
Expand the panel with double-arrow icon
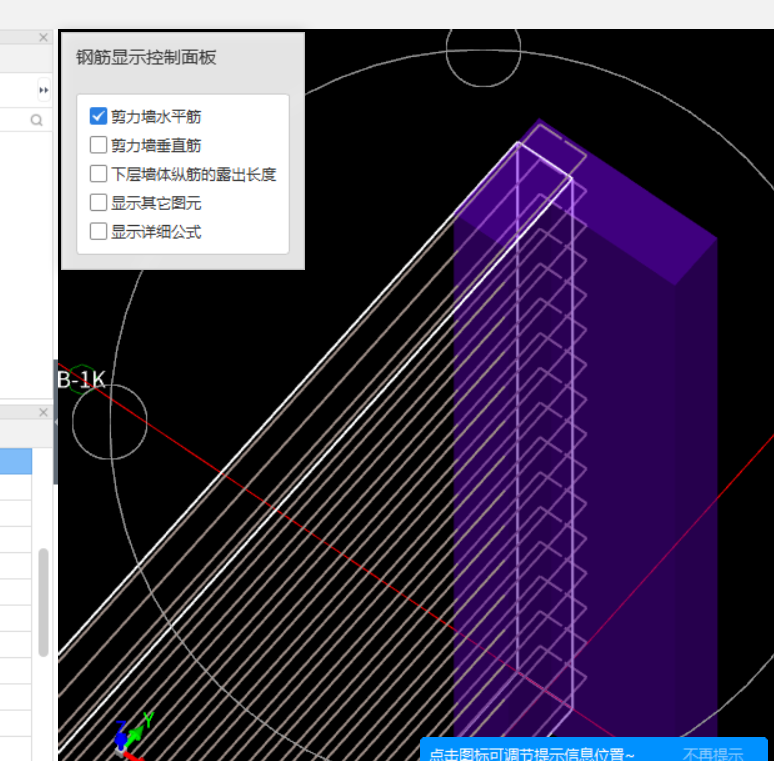(43, 90)
